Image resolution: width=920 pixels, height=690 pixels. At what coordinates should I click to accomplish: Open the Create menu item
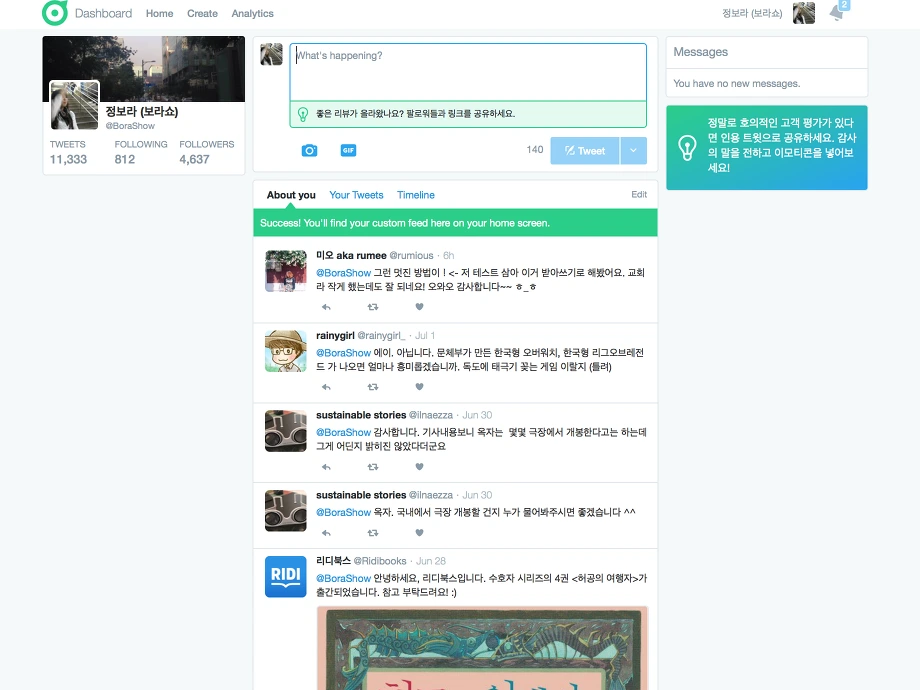[202, 13]
